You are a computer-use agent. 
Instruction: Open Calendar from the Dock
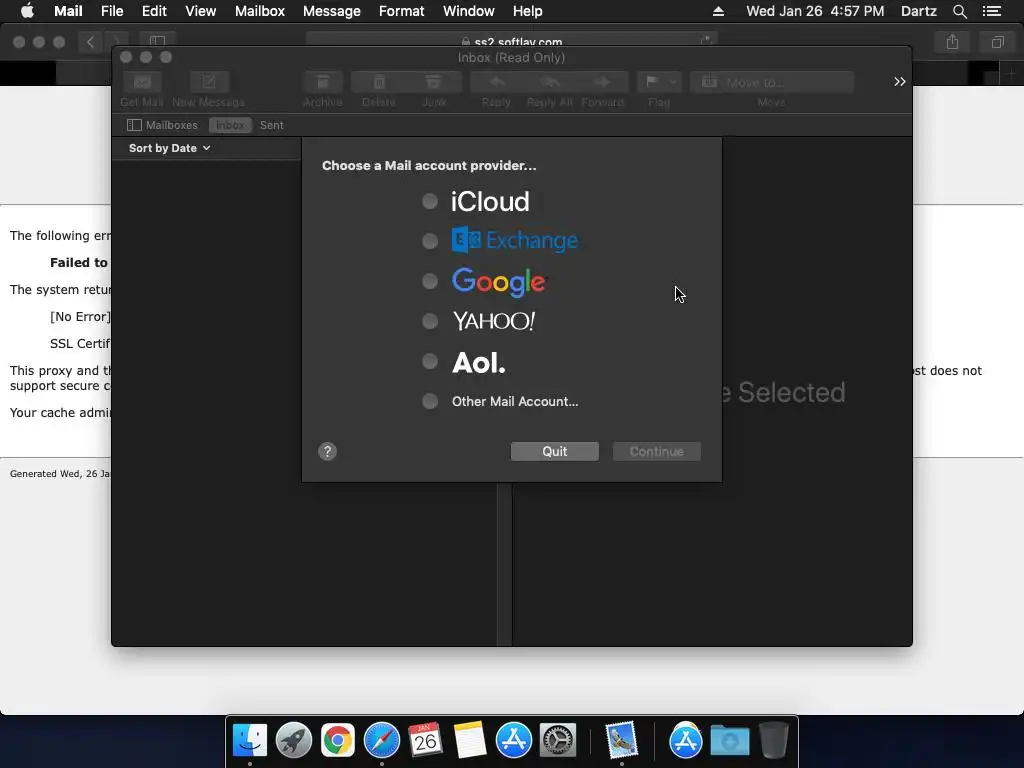click(x=426, y=741)
